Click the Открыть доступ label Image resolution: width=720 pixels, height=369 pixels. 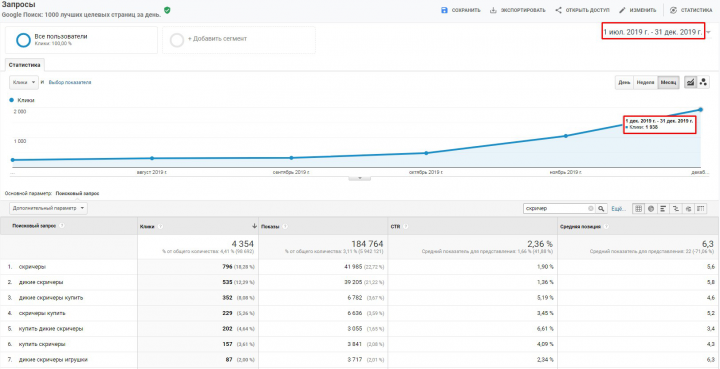588,10
